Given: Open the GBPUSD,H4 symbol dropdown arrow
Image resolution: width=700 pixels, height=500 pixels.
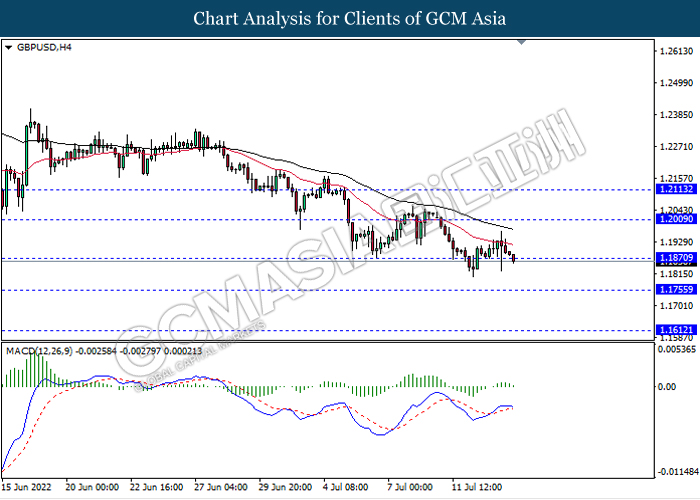Looking at the screenshot, I should tap(8, 47).
